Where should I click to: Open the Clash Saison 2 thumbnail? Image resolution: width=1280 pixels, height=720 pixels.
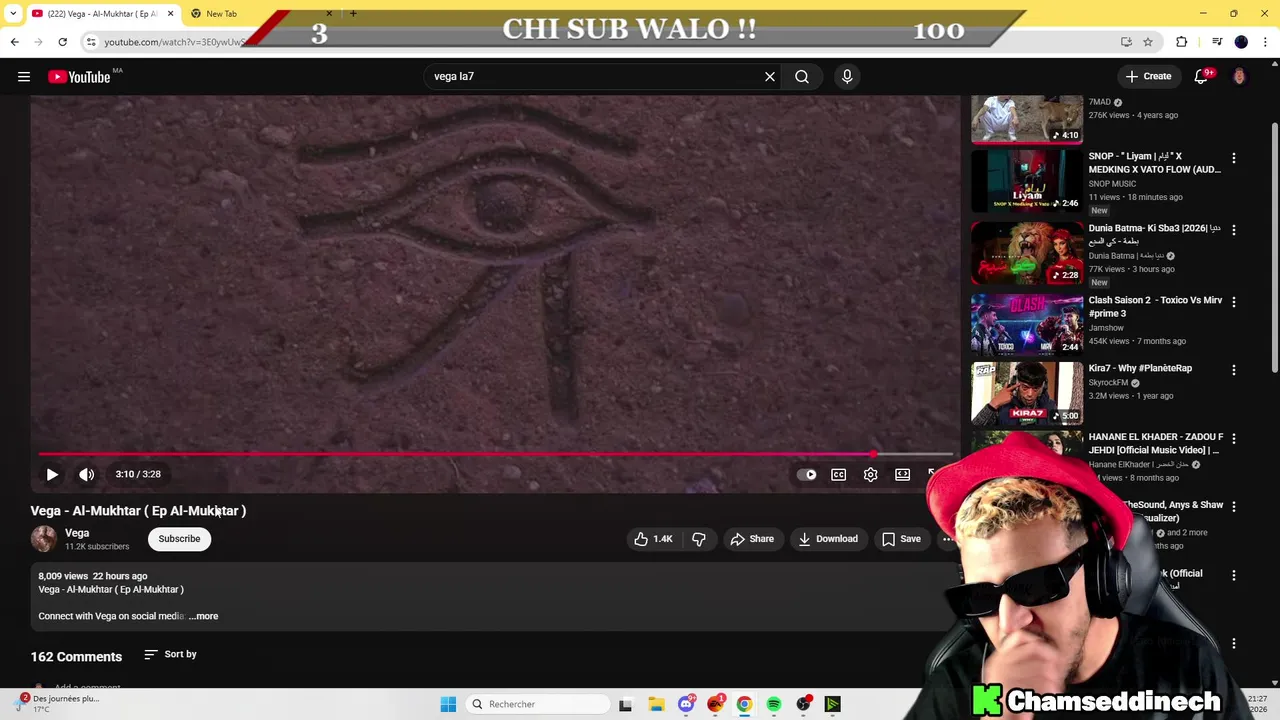[1027, 324]
